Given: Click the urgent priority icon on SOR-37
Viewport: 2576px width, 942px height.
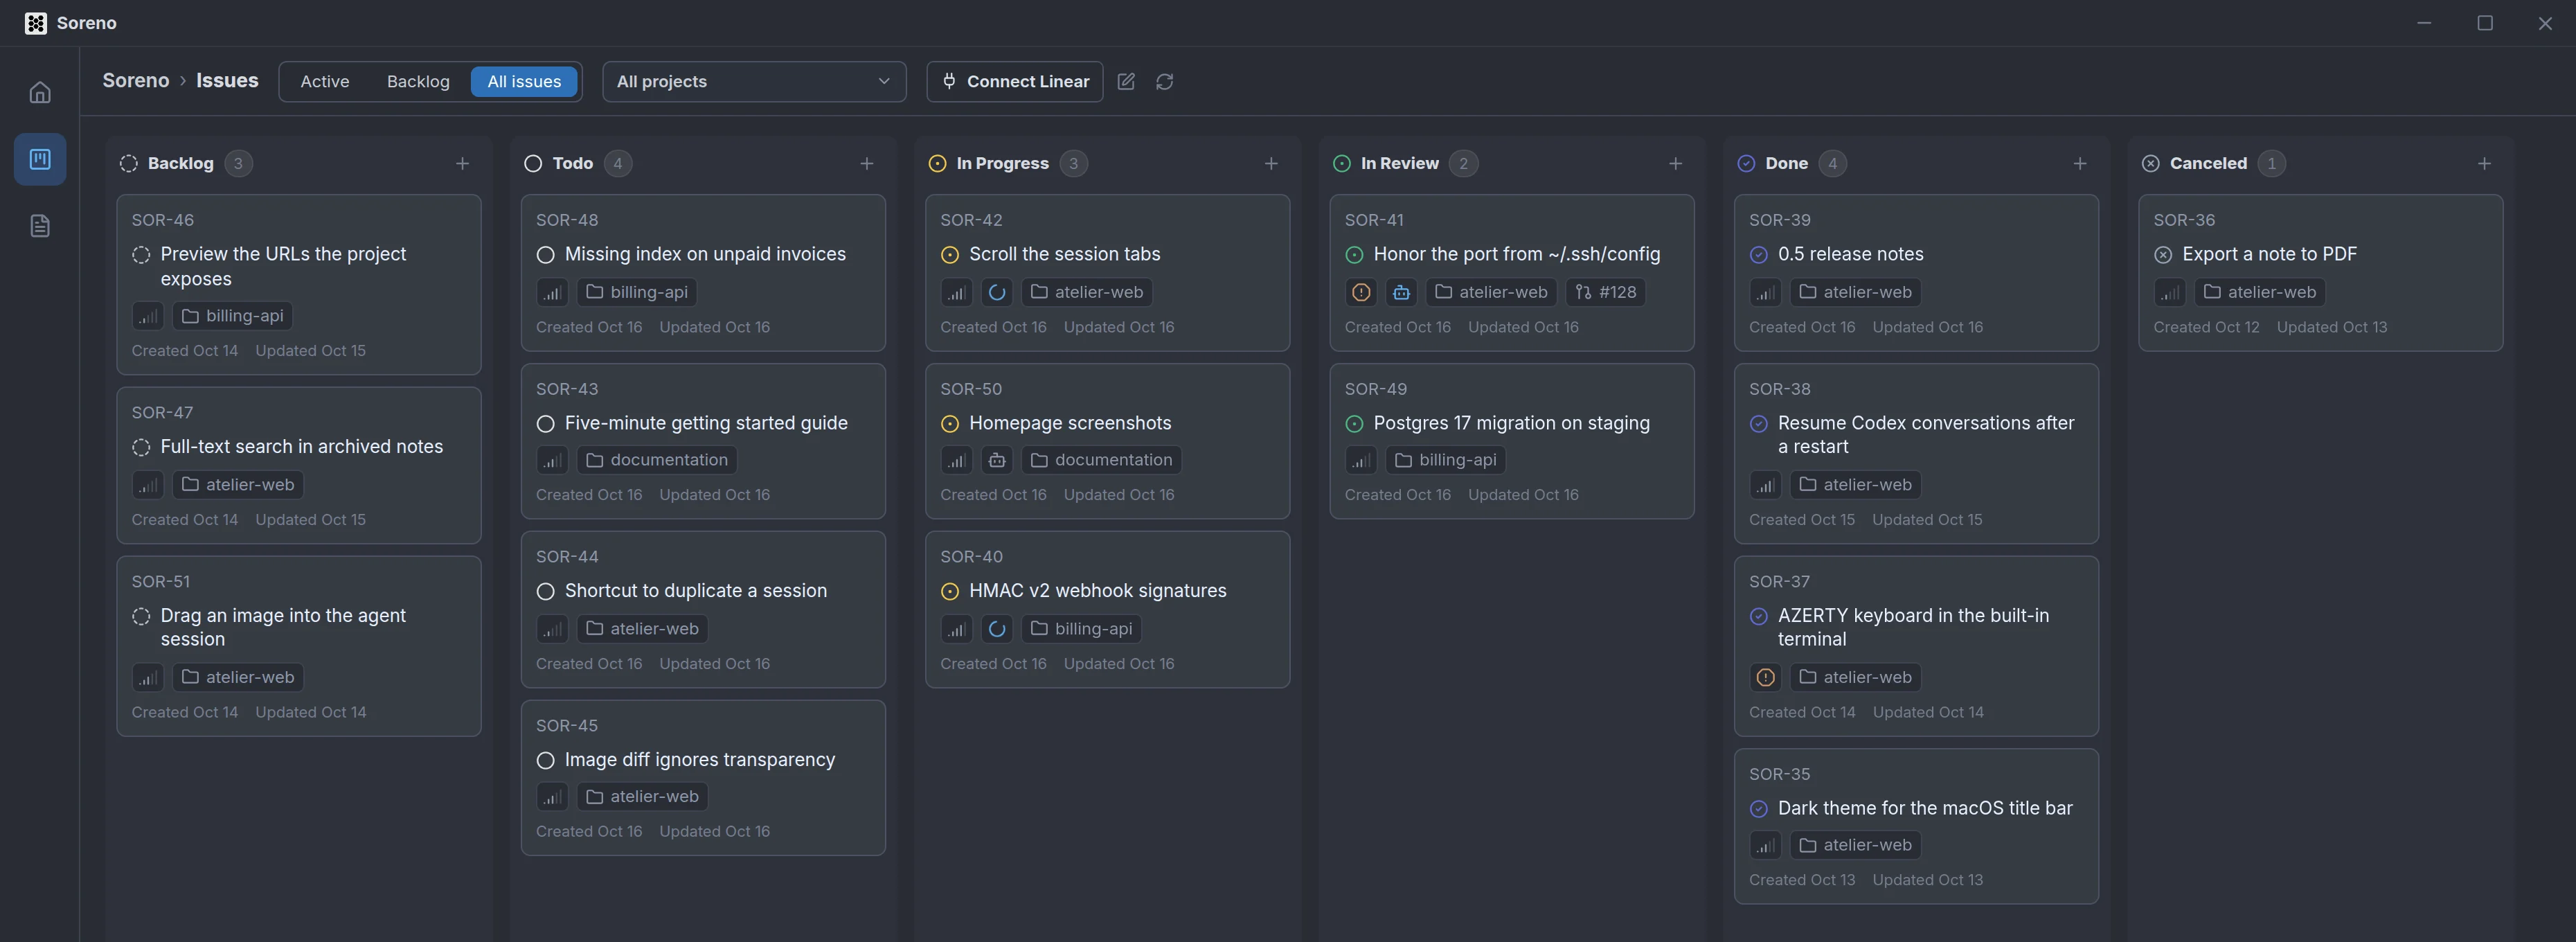Looking at the screenshot, I should coord(1766,678).
